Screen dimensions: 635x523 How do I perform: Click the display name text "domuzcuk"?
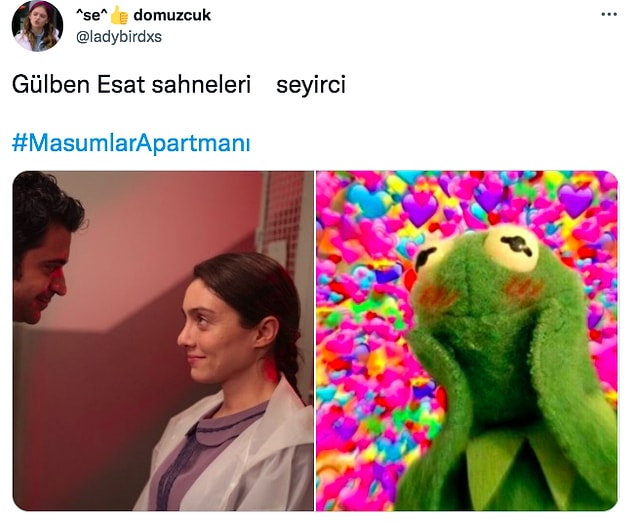pyautogui.click(x=172, y=15)
